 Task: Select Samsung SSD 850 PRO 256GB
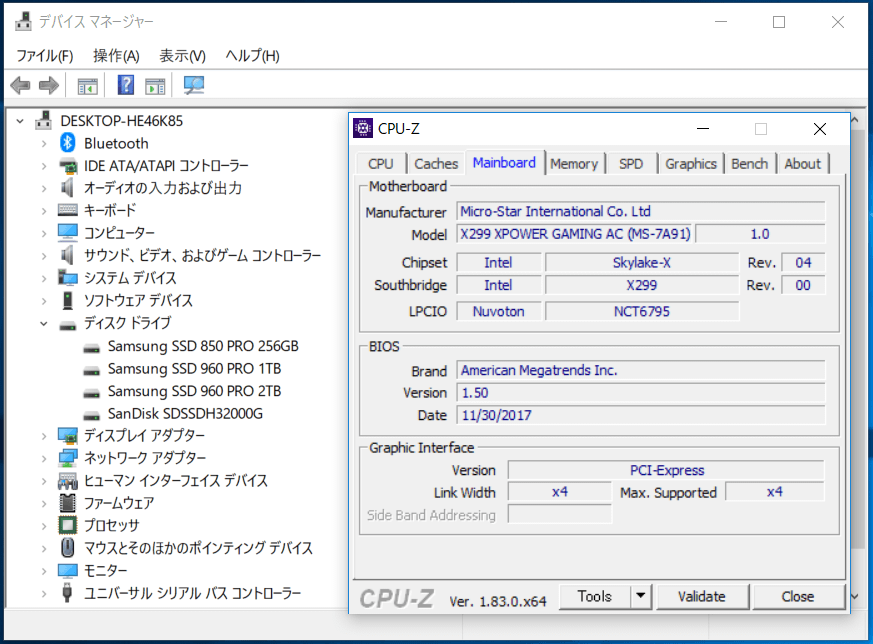[x=203, y=346]
